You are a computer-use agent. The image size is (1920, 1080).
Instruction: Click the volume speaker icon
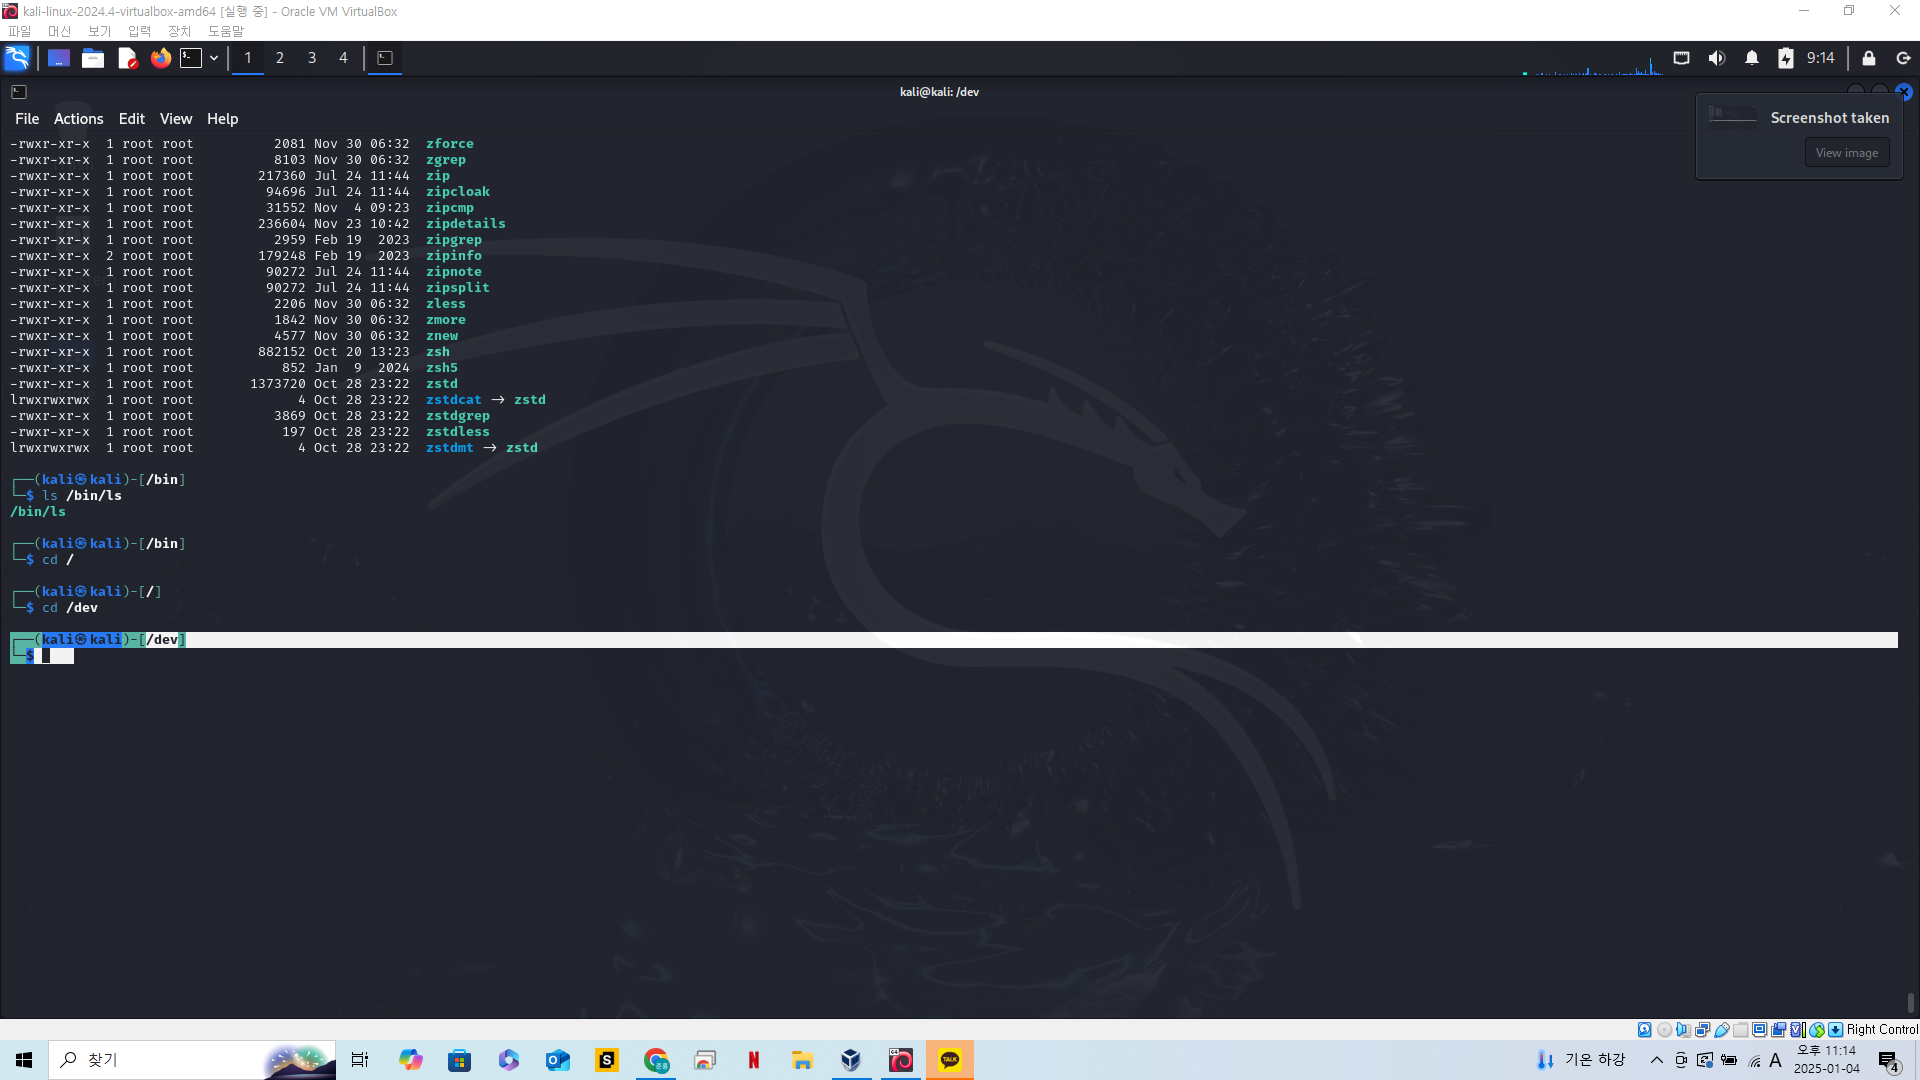(1717, 58)
